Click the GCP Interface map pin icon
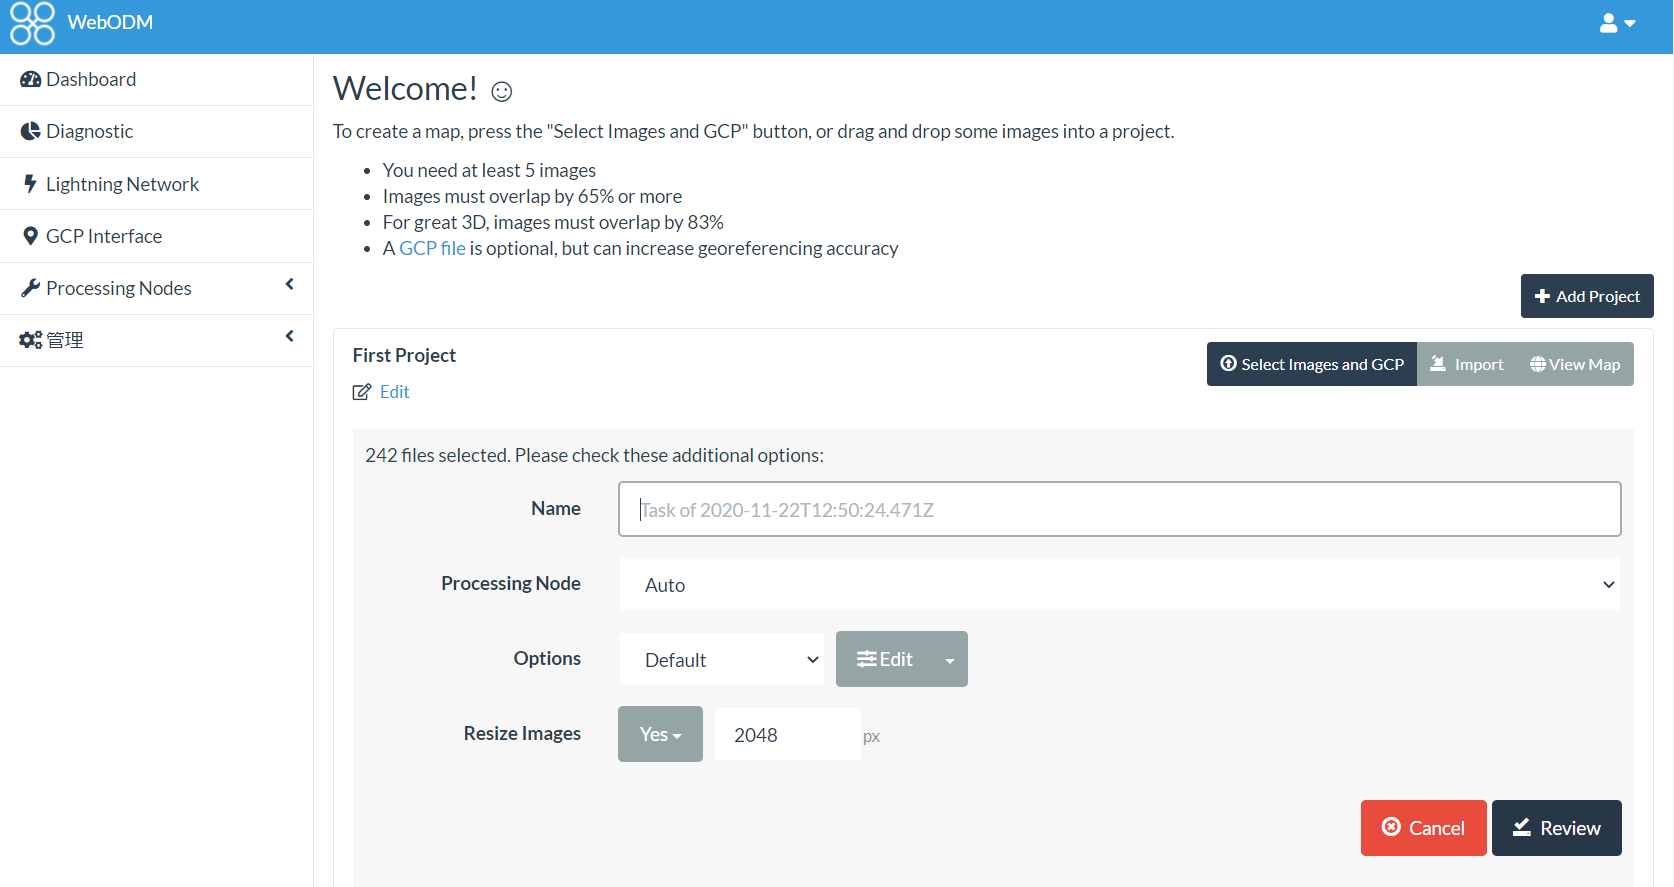The image size is (1674, 887). (x=30, y=236)
